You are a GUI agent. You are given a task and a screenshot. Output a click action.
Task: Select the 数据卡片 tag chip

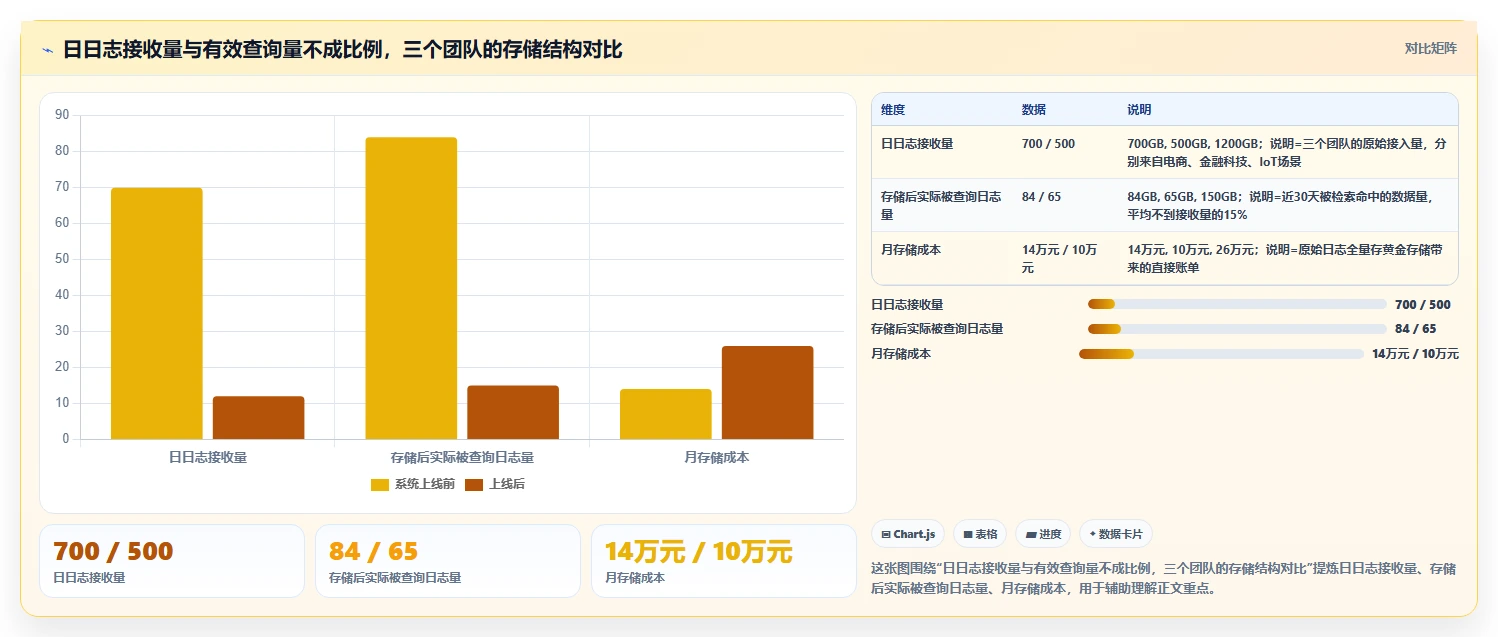(x=1115, y=534)
